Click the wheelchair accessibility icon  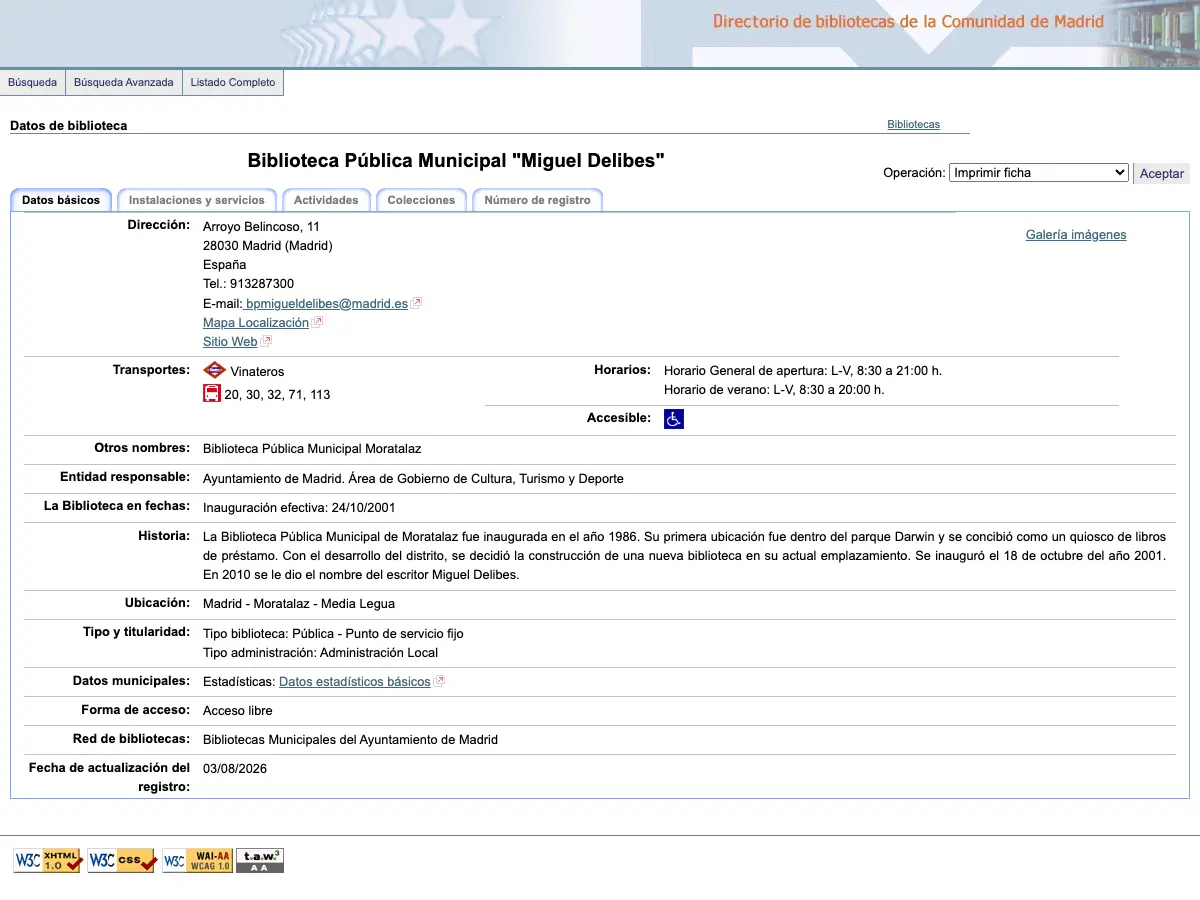click(674, 419)
